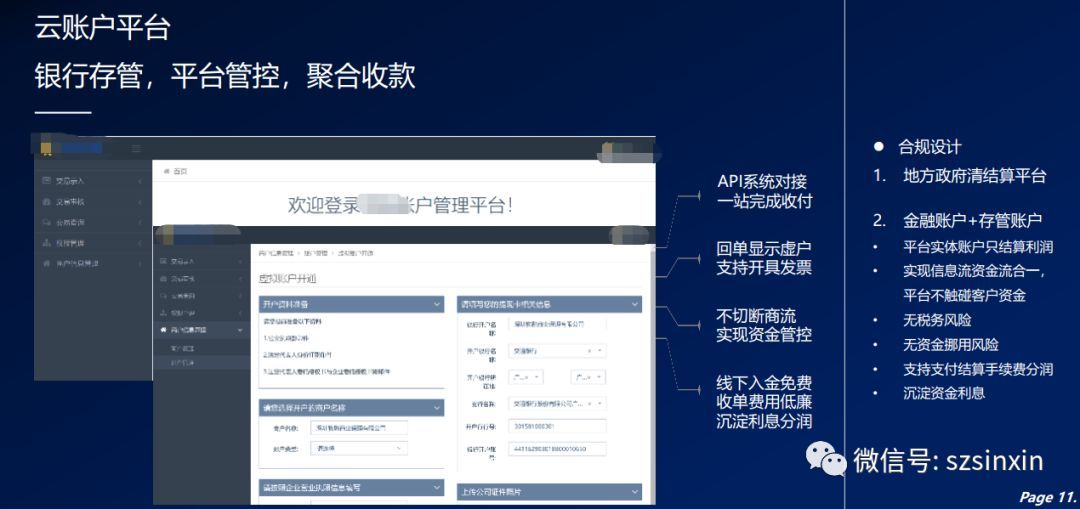Click the 报表管理 icon in the rear window sidebar
This screenshot has height=509, width=1080.
[46, 243]
